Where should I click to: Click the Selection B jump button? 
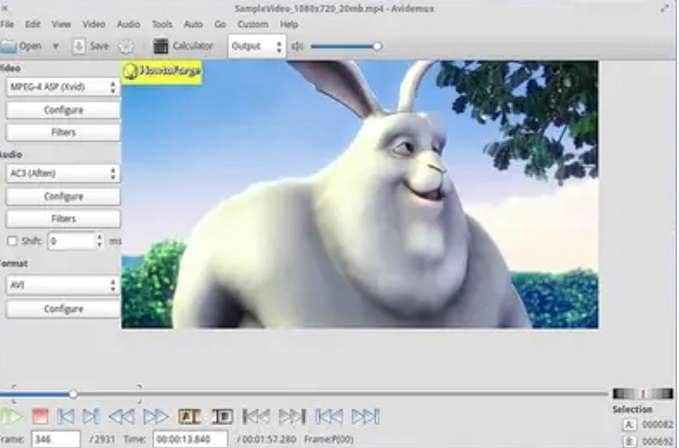629,442
